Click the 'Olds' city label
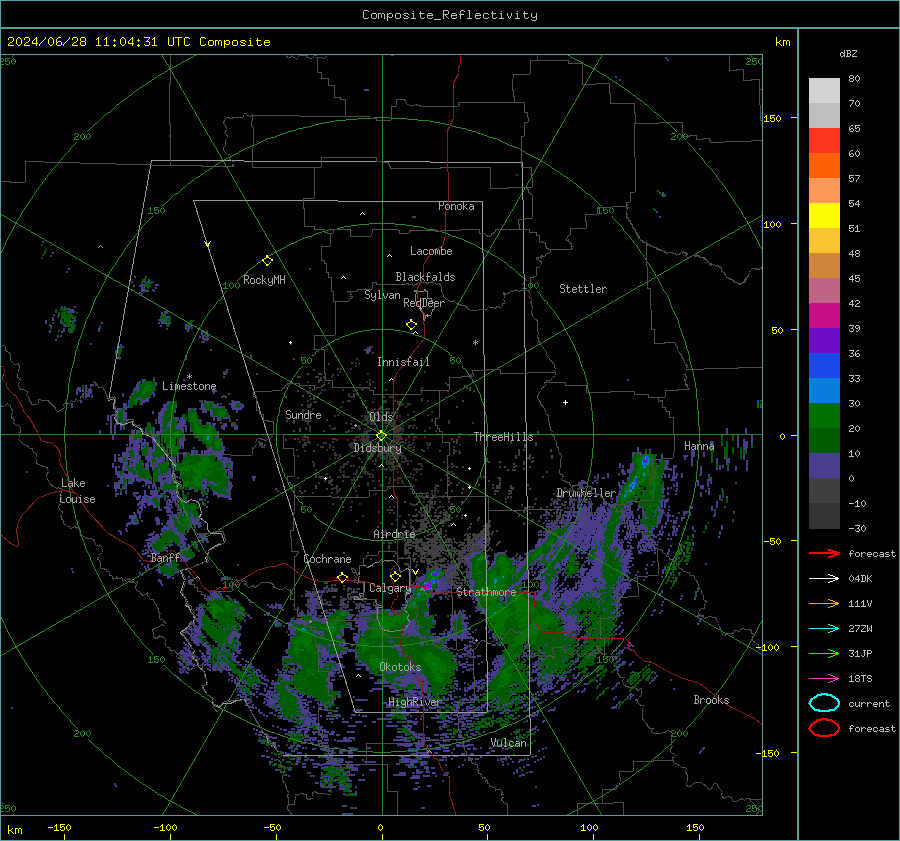Viewport: 900px width, 841px height. (381, 417)
